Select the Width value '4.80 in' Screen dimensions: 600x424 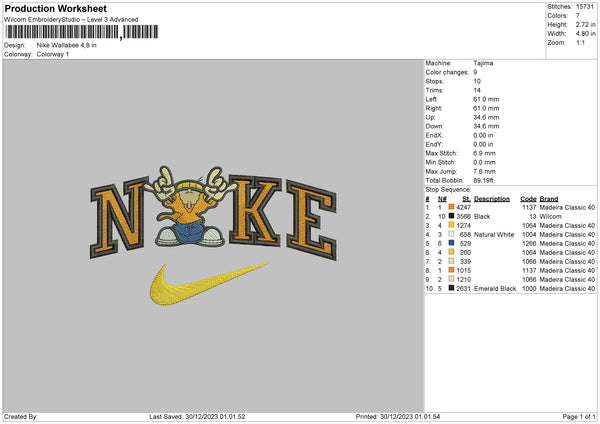point(585,34)
